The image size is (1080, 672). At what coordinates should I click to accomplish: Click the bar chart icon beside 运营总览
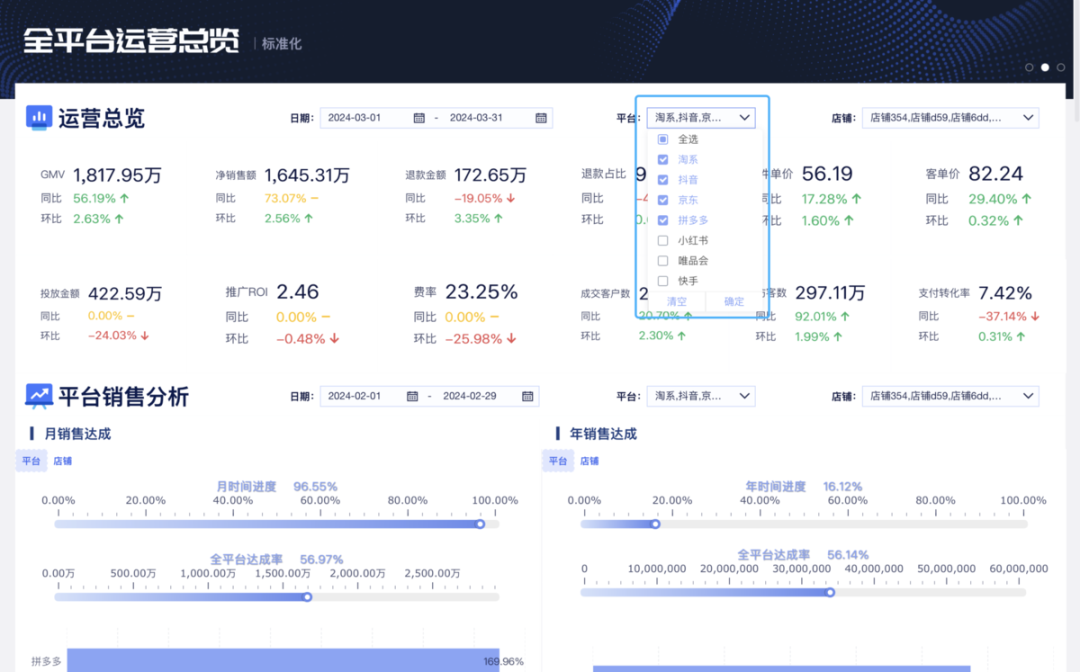click(38, 117)
